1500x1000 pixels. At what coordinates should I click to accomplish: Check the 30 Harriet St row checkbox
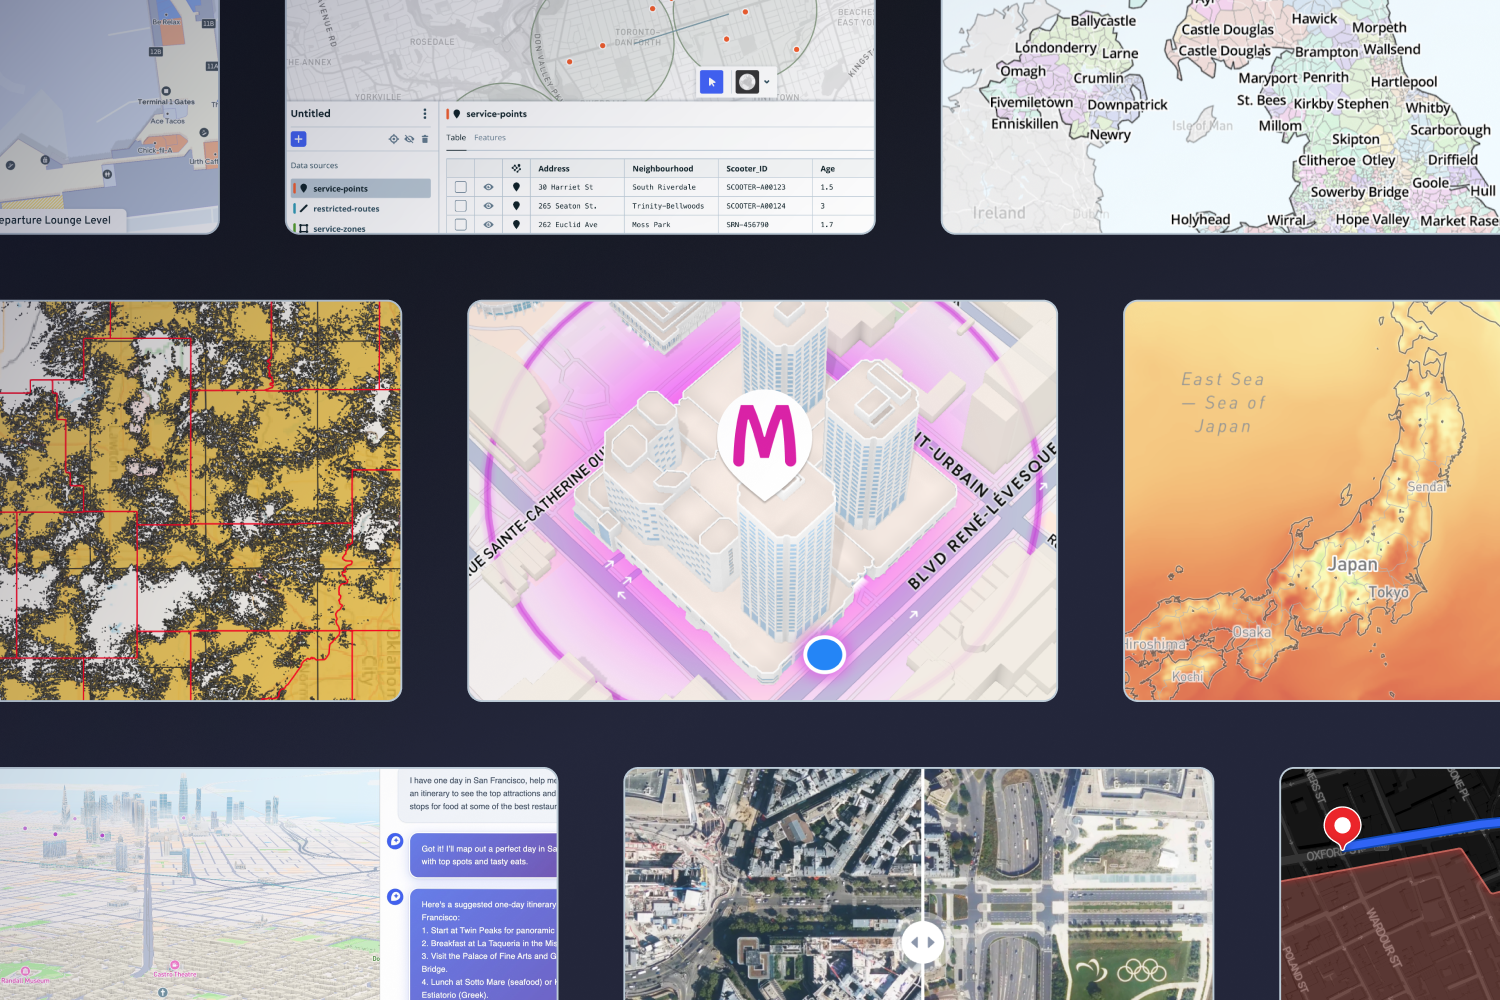pos(461,187)
